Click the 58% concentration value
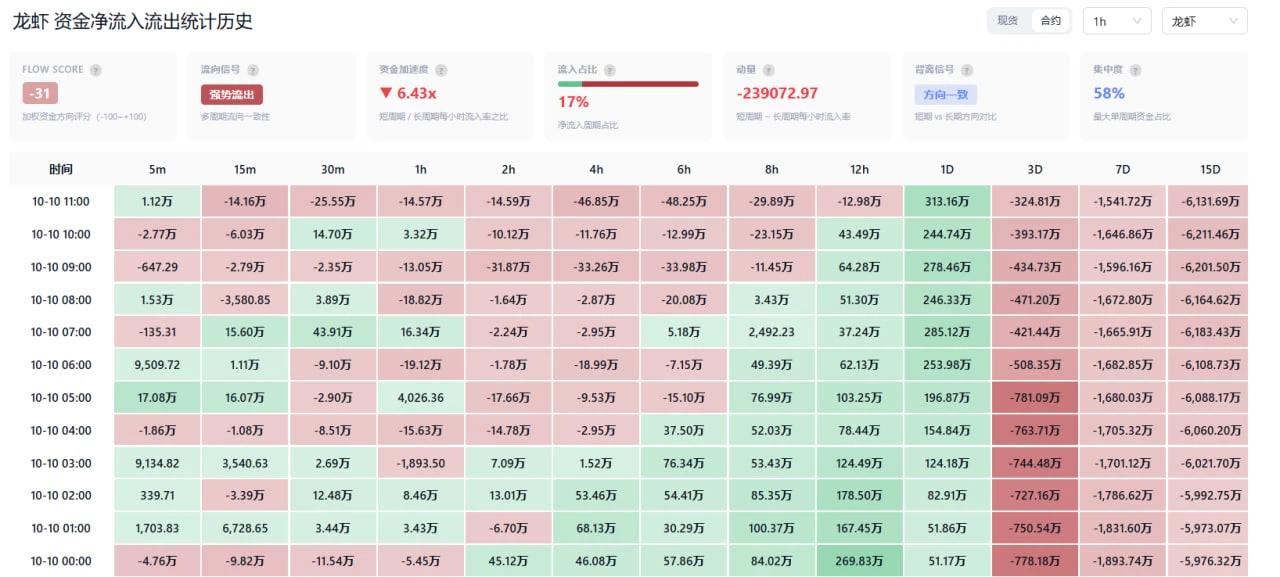Screen dimensions: 1280x577 pyautogui.click(x=1109, y=93)
